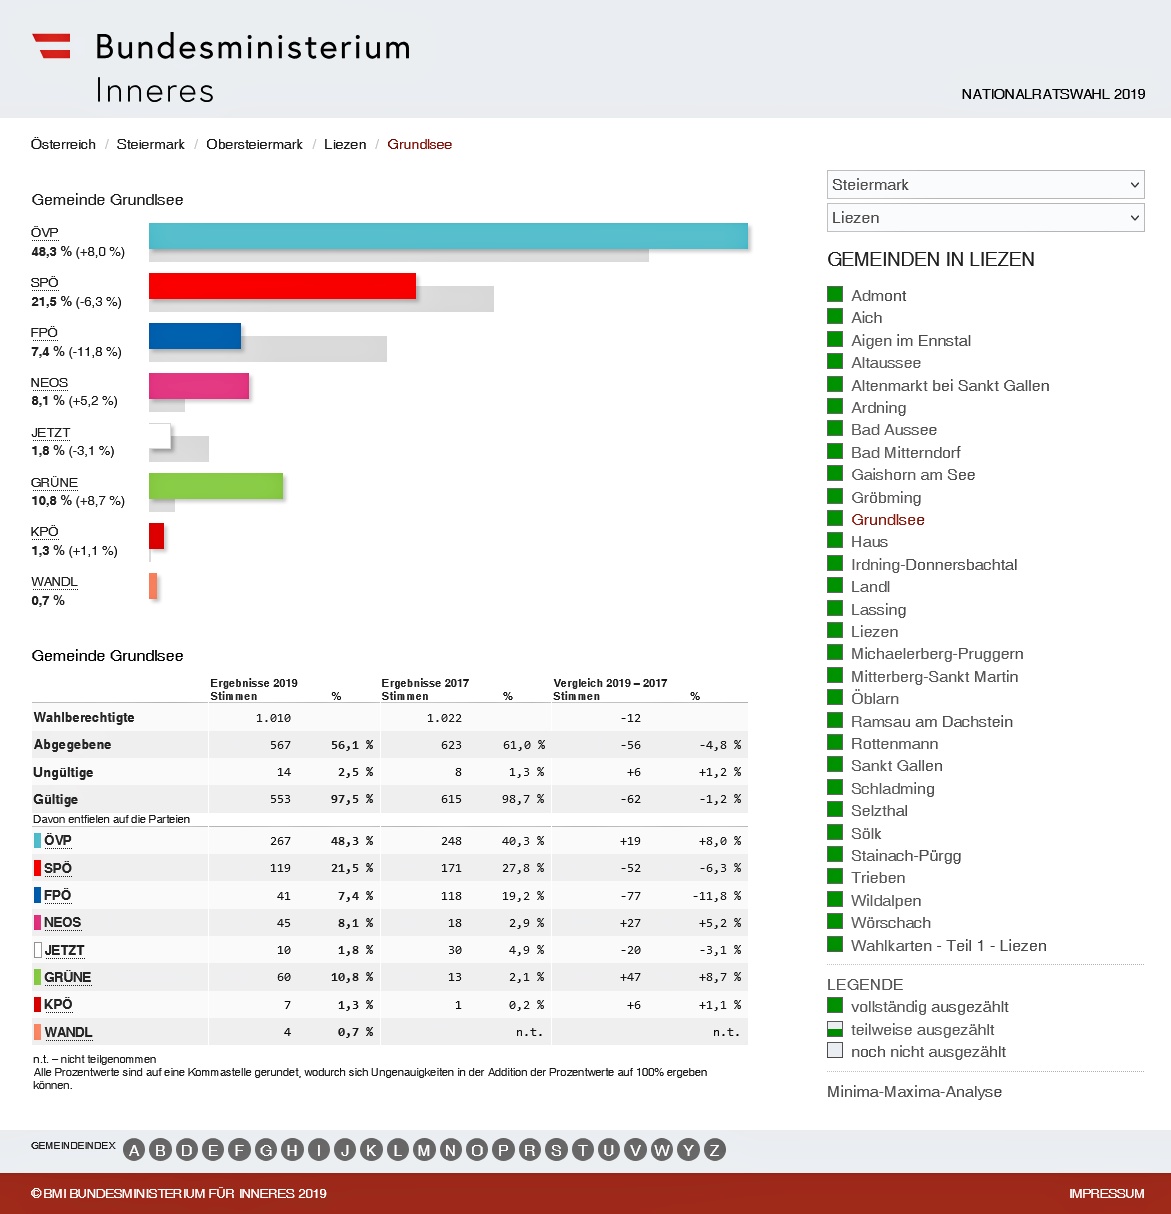Image resolution: width=1171 pixels, height=1214 pixels.
Task: Go to Österreich breadcrumb
Action: pos(63,144)
